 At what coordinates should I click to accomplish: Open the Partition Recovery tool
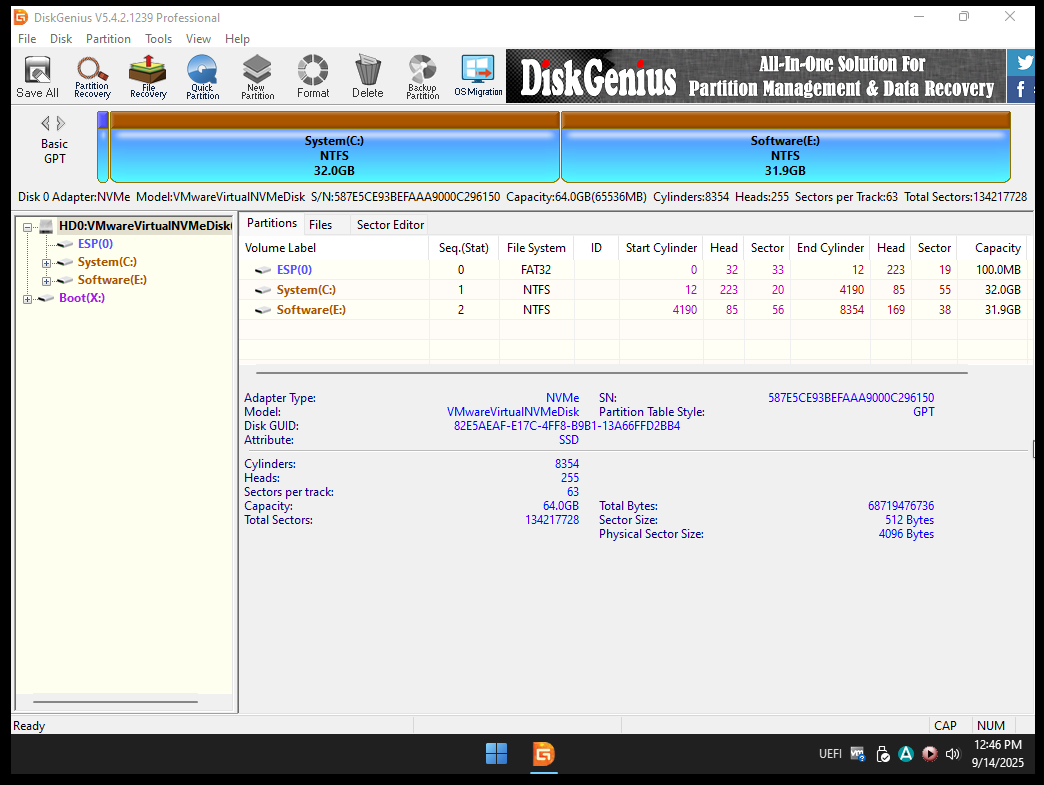click(x=92, y=77)
